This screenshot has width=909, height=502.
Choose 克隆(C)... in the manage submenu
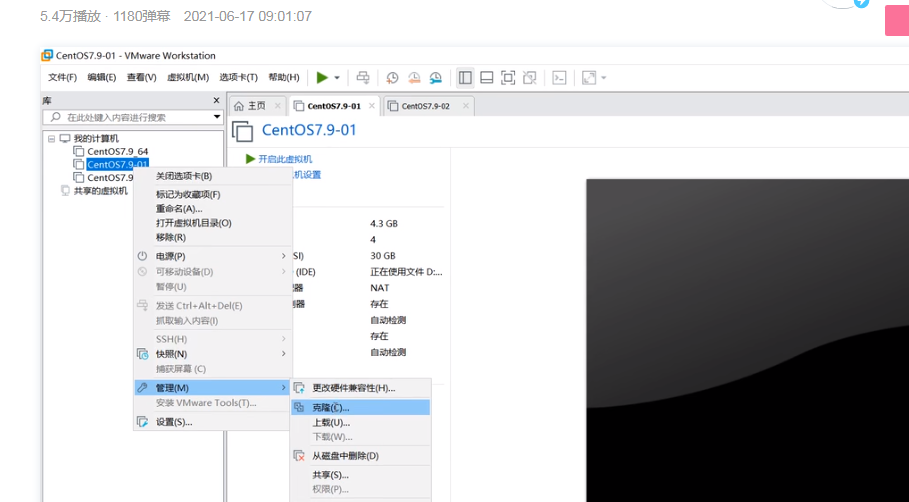(361, 408)
